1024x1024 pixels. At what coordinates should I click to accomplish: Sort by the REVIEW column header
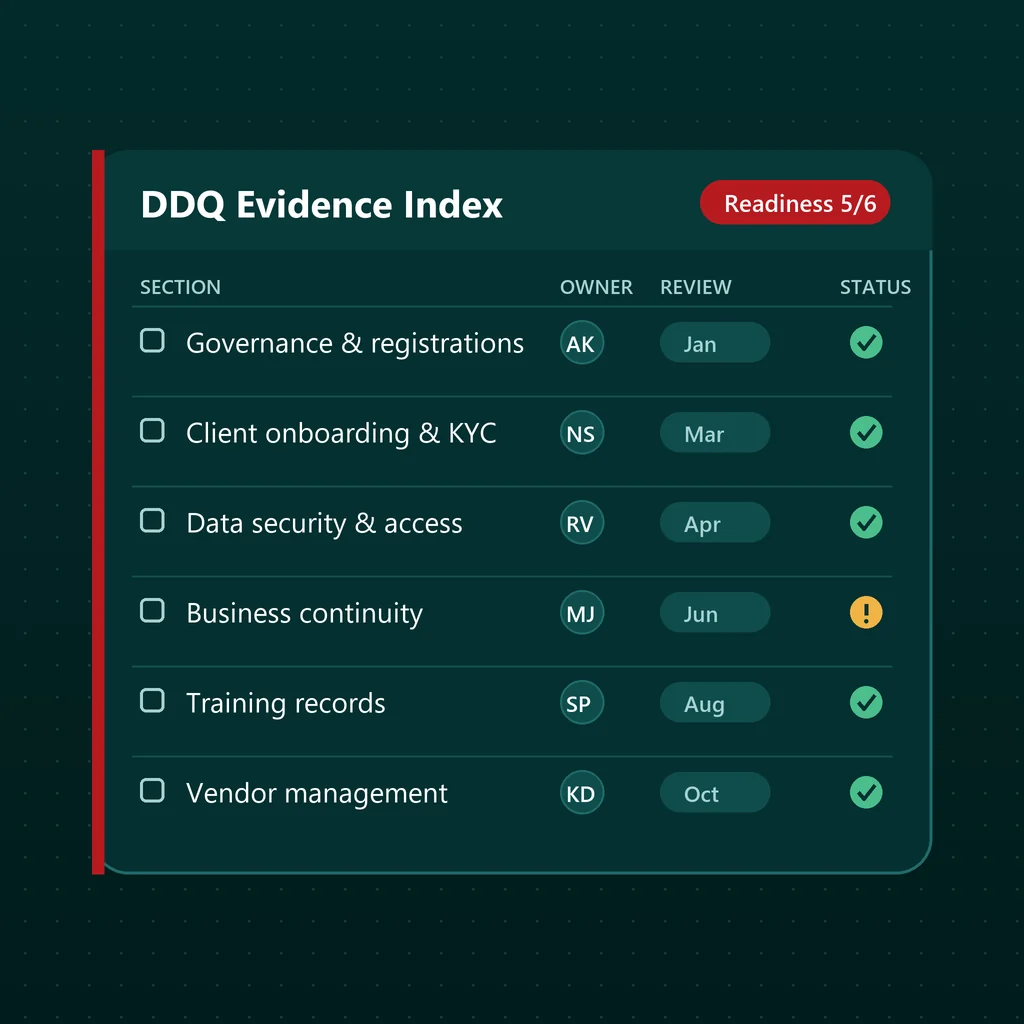(696, 287)
